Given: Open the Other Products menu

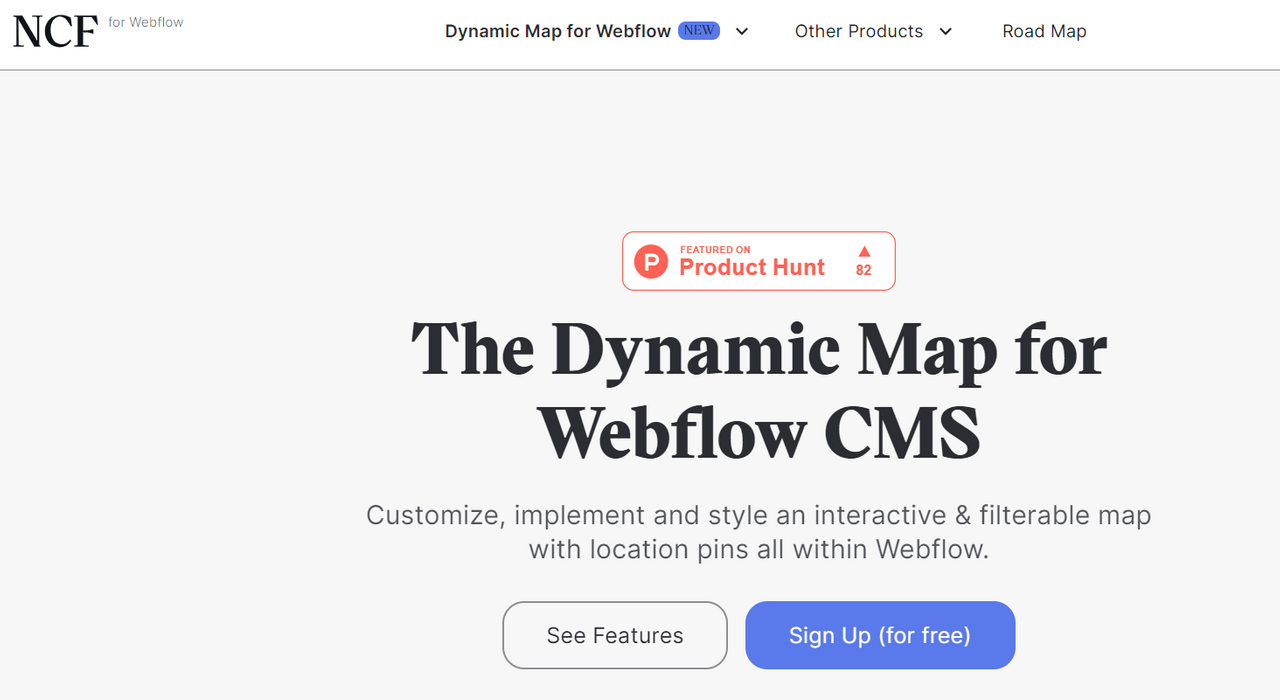Looking at the screenshot, I should coord(859,31).
